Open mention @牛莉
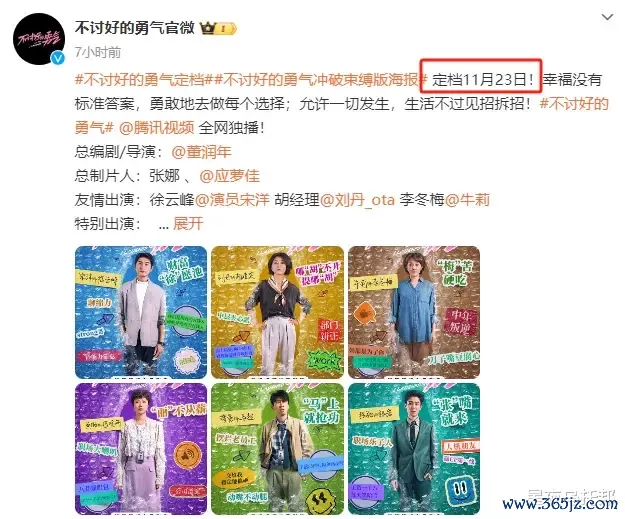Screen dimensions: 625x519 [467, 200]
